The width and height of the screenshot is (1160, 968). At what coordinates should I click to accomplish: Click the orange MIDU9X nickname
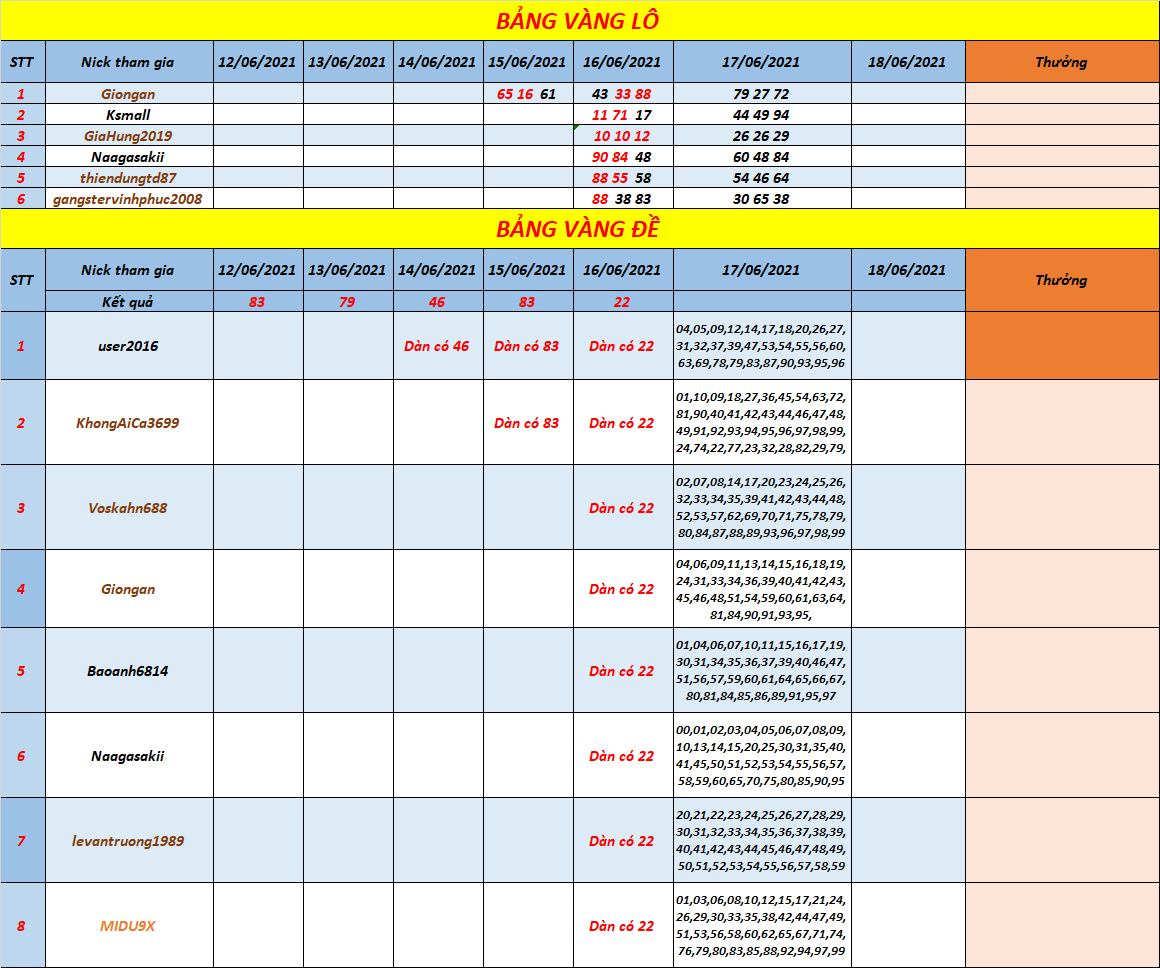pos(128,926)
